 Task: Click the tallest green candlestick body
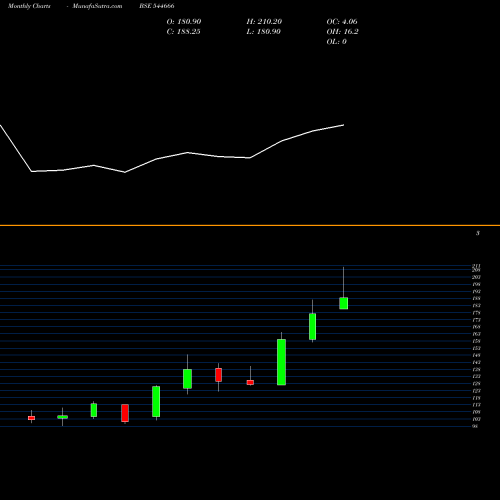coord(281,362)
